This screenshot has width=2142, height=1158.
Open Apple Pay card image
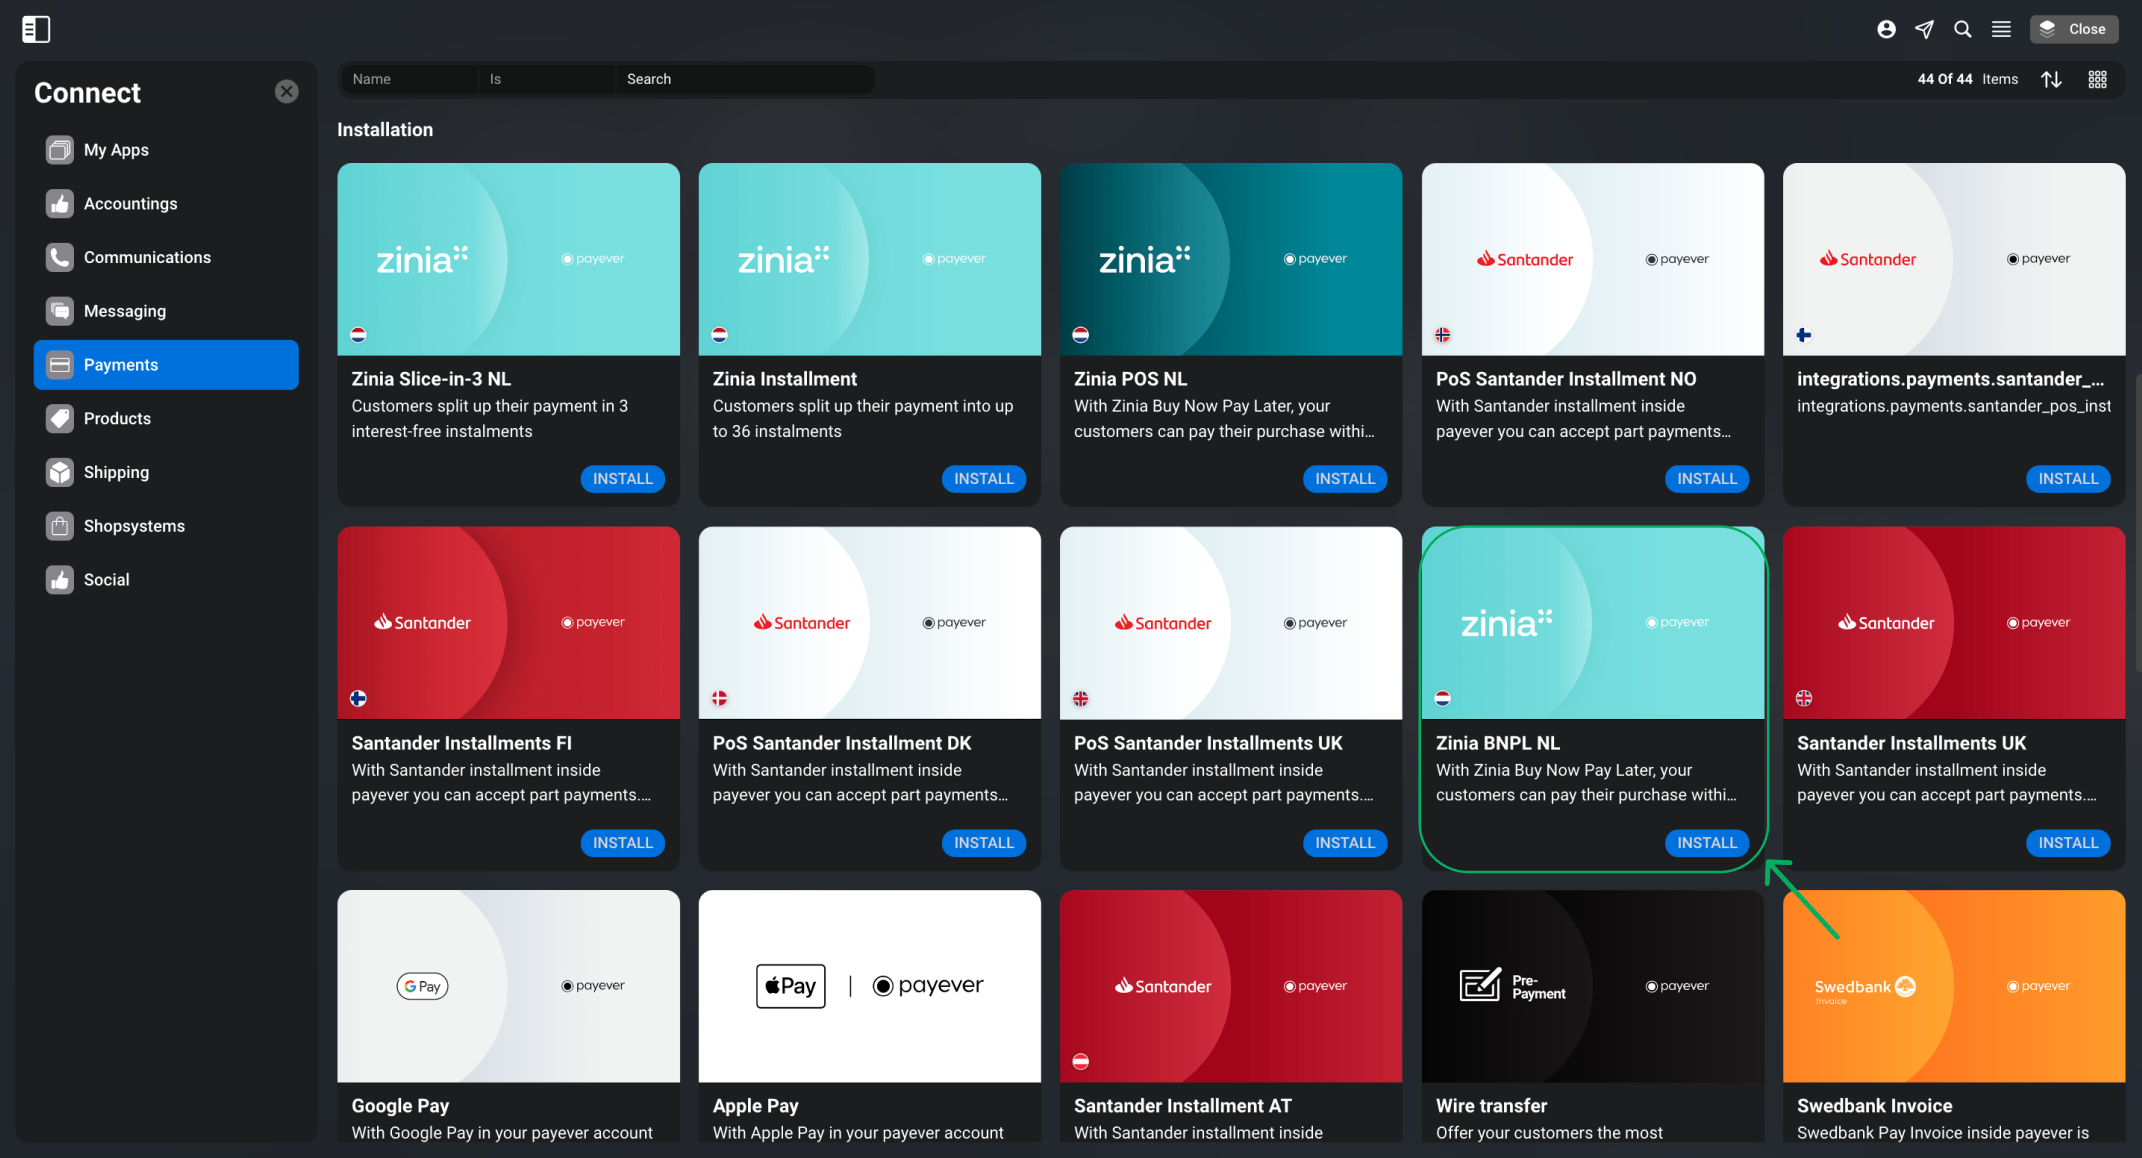click(x=870, y=986)
